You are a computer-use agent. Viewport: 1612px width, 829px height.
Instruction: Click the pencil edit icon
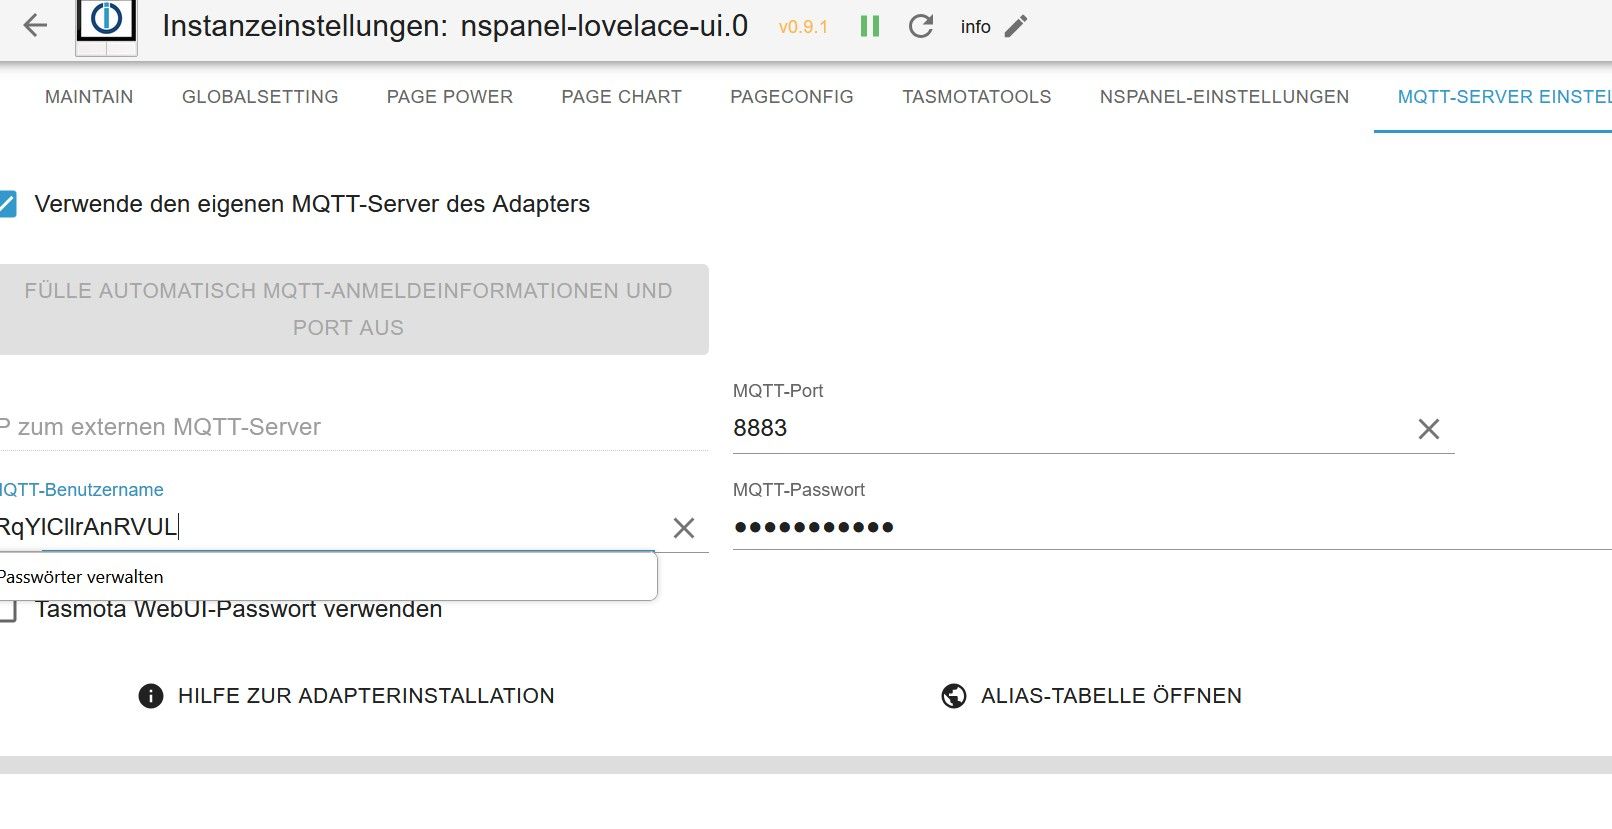[x=1016, y=27]
